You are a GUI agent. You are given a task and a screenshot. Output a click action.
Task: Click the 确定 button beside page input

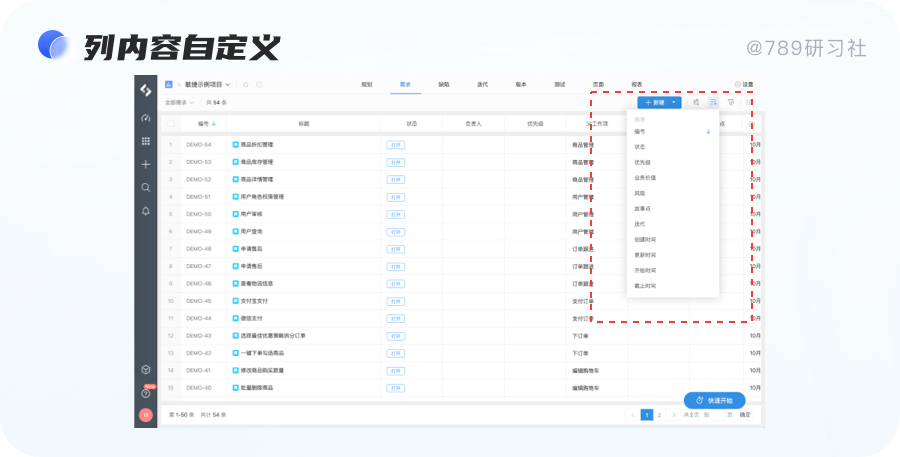point(745,415)
